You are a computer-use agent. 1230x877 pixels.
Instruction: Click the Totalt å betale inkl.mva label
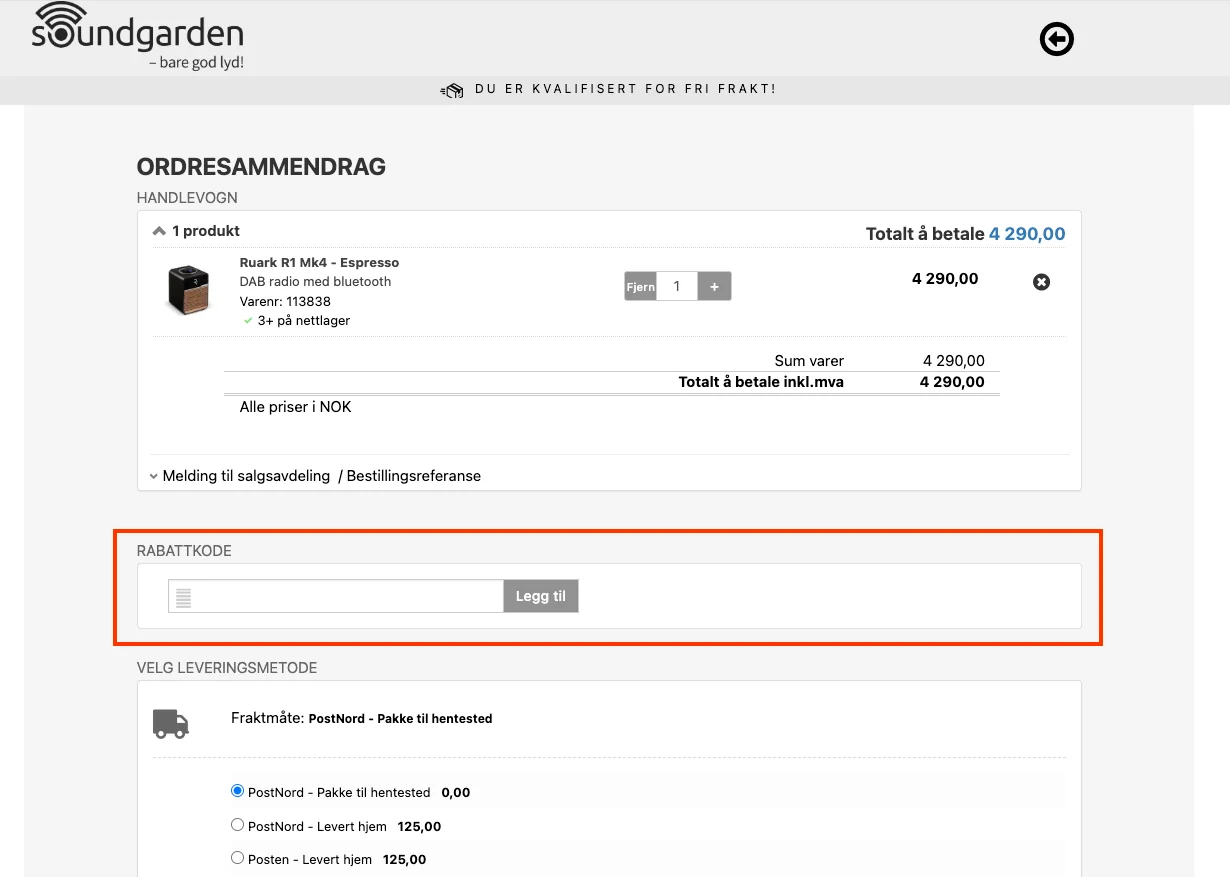(x=761, y=382)
